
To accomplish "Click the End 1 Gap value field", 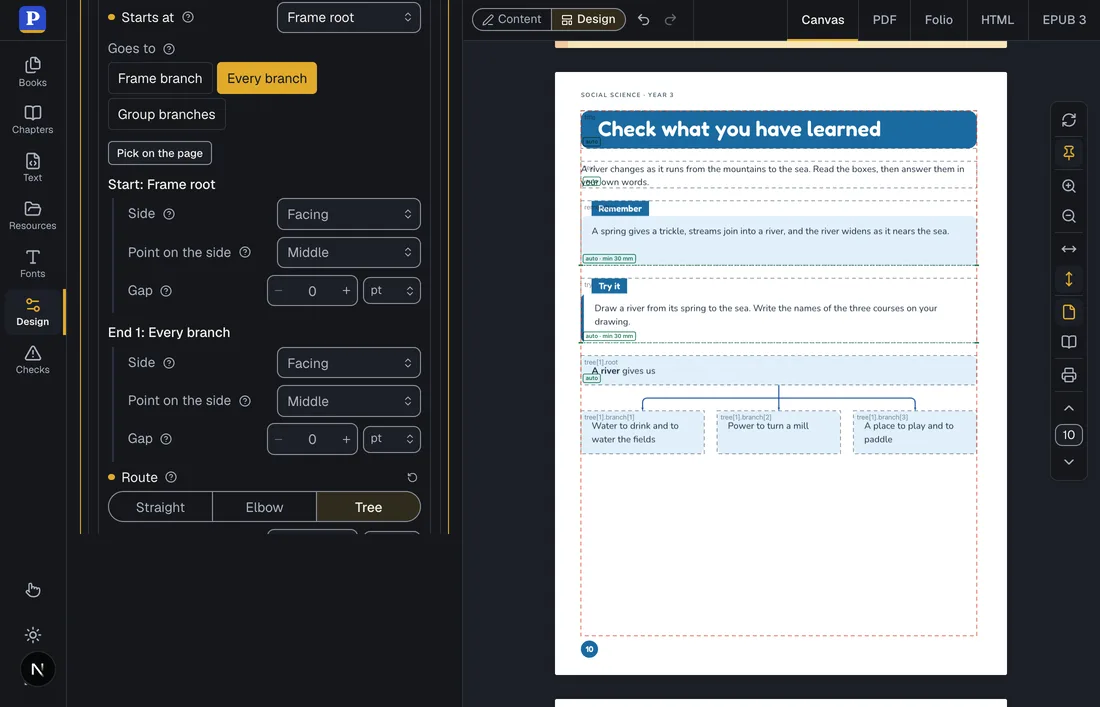I will point(312,439).
